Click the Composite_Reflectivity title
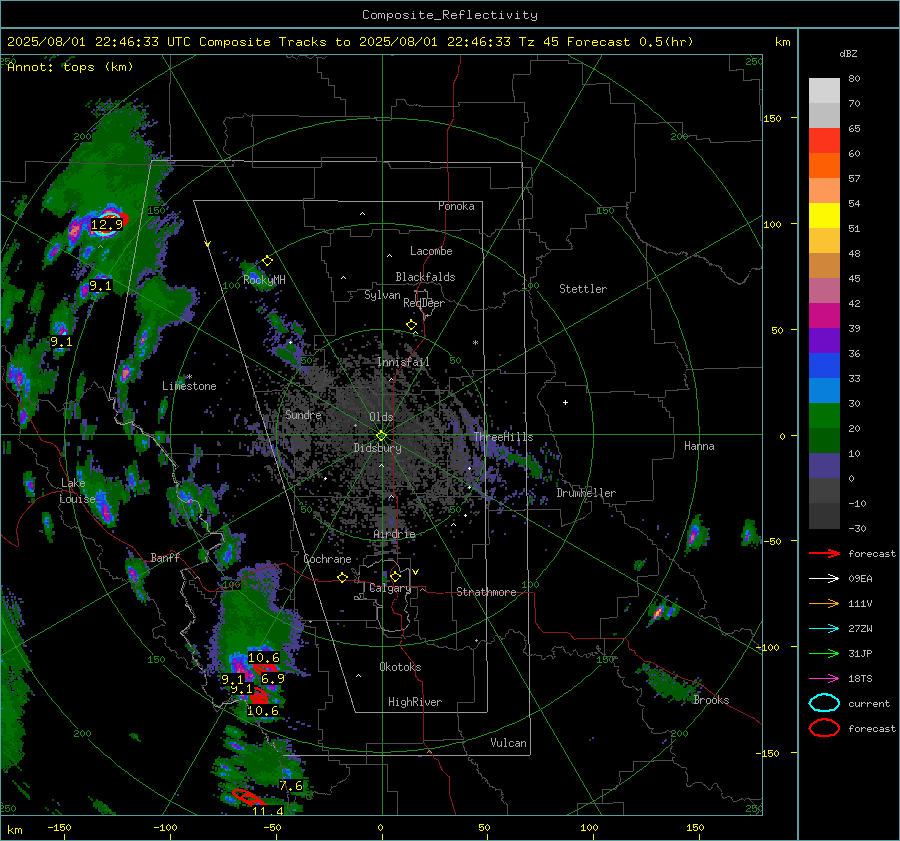This screenshot has height=841, width=900. 450,15
